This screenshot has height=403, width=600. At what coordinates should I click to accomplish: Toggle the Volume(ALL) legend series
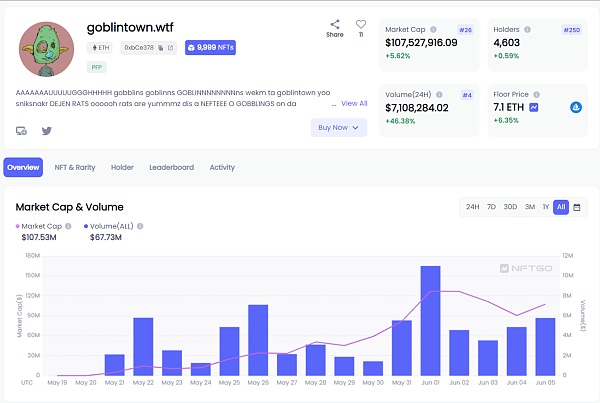(109, 226)
